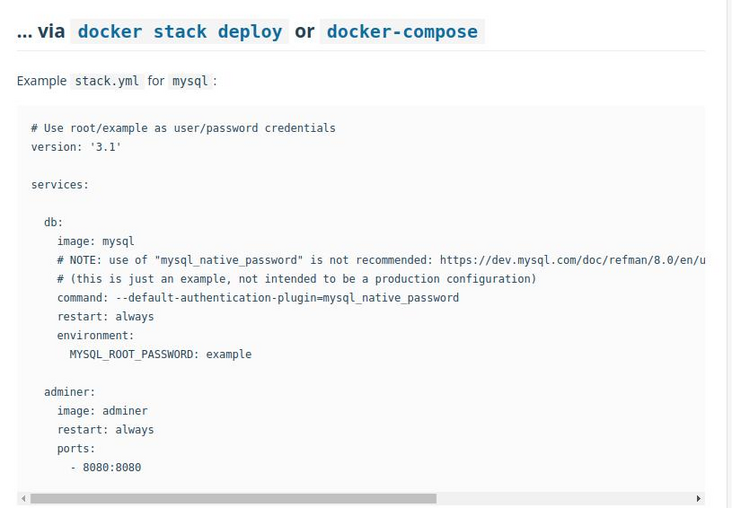Viewport: 732px width, 508px height.
Task: Click the "adminer:" service line
Action: (x=70, y=392)
